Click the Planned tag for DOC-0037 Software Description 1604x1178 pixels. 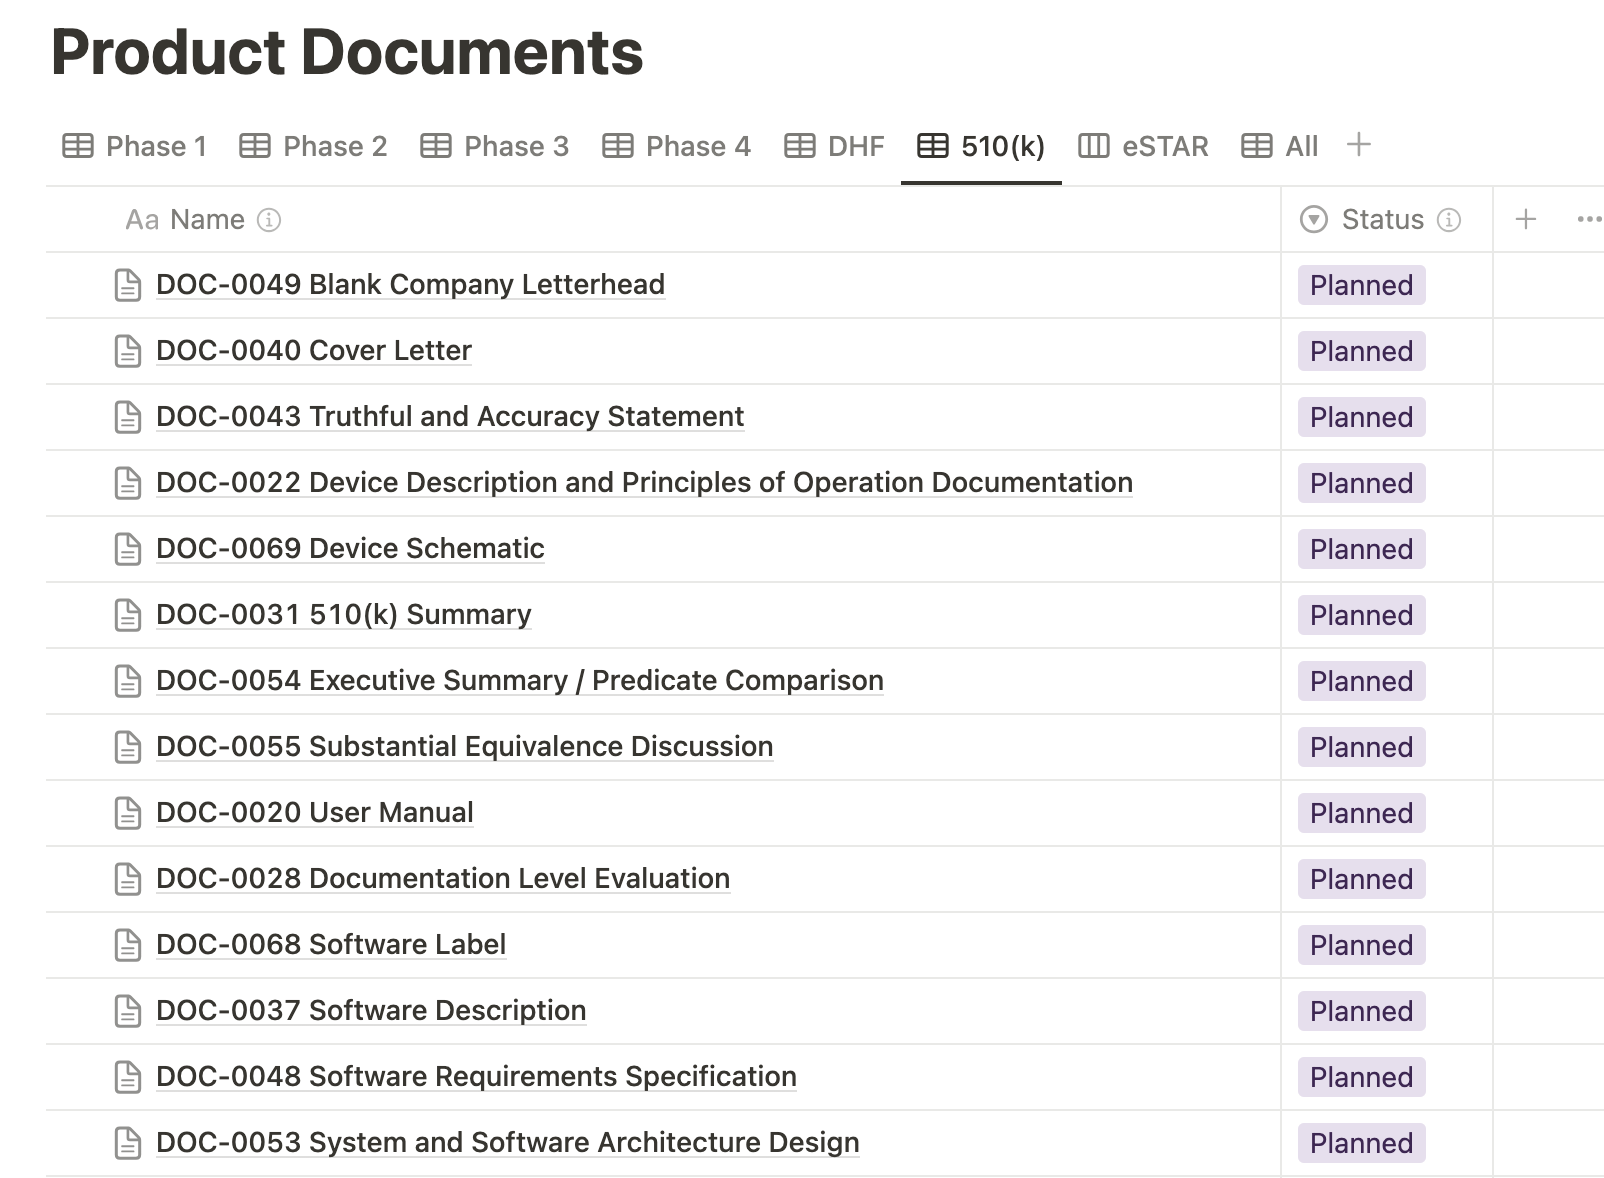click(x=1361, y=1012)
